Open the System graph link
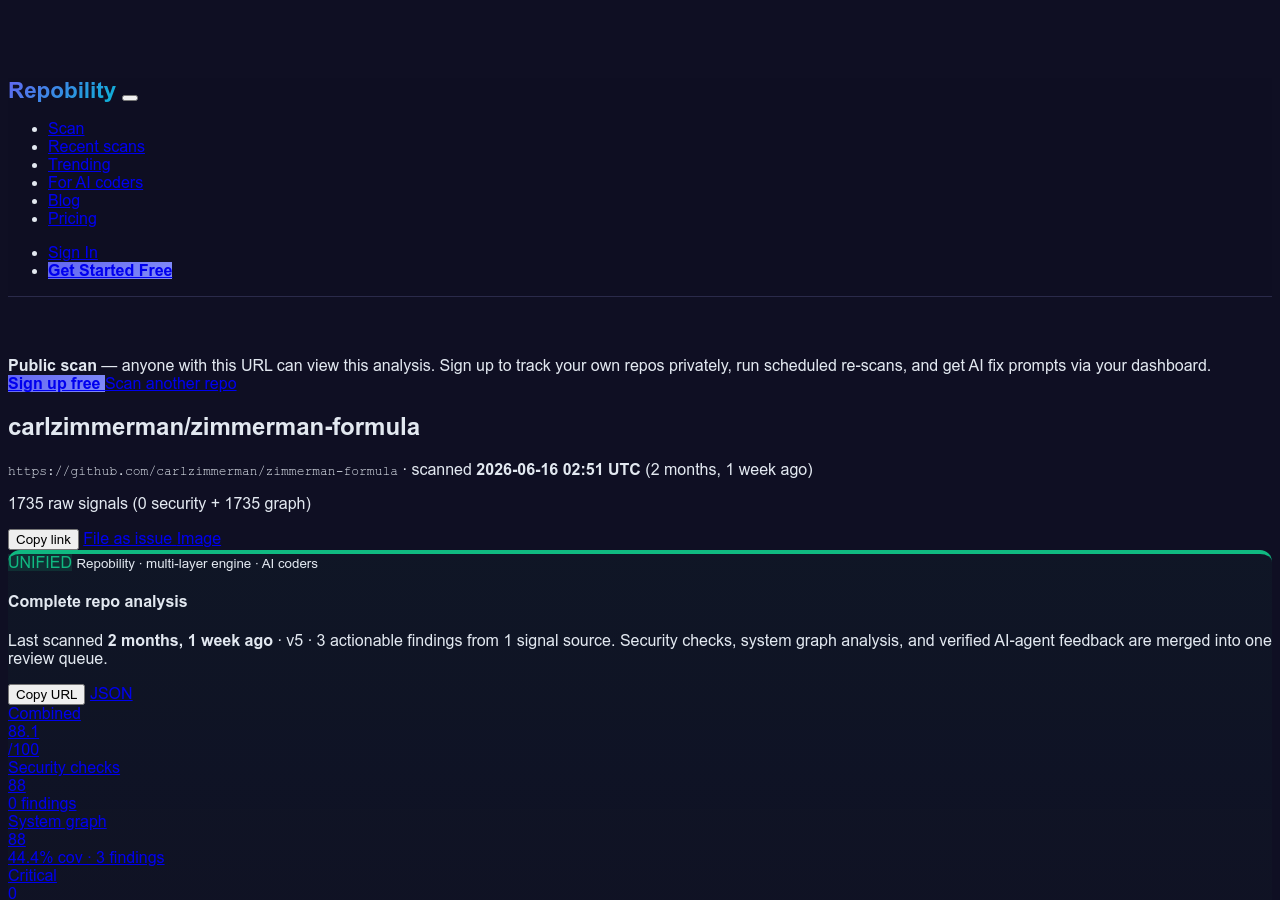1280x900 pixels. tap(57, 821)
